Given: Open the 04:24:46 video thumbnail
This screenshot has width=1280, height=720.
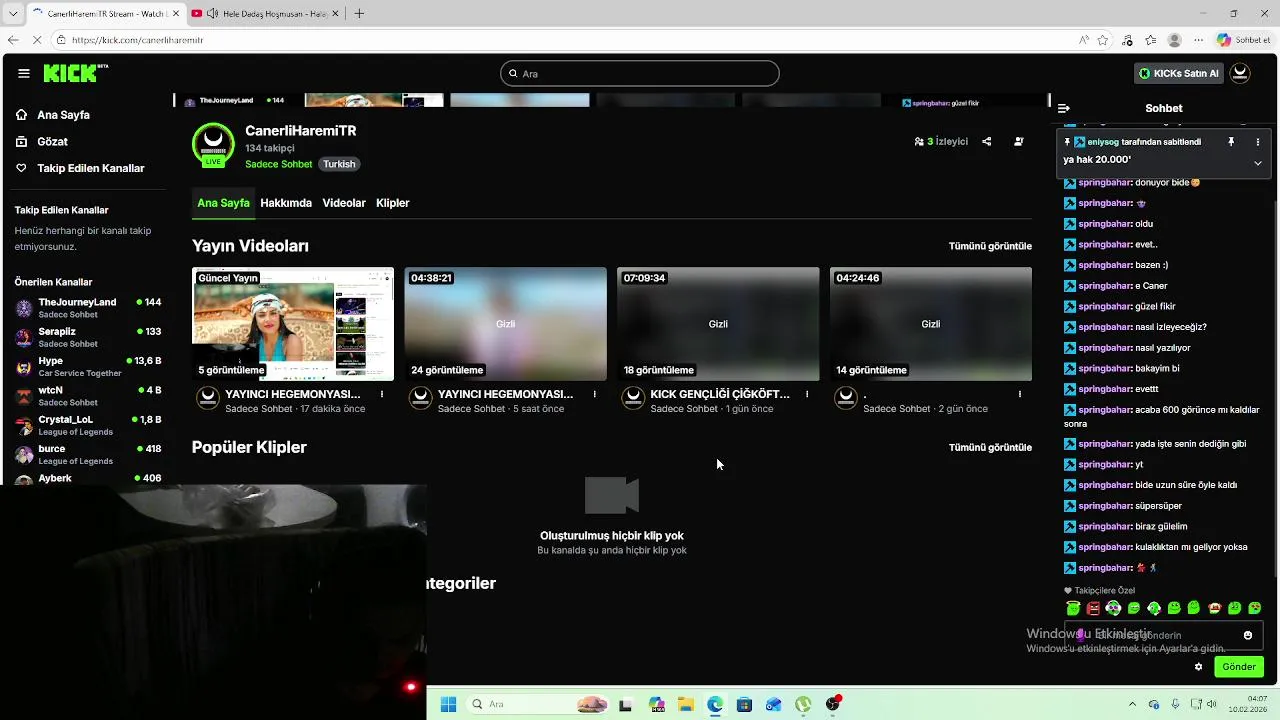Looking at the screenshot, I should click(931, 324).
